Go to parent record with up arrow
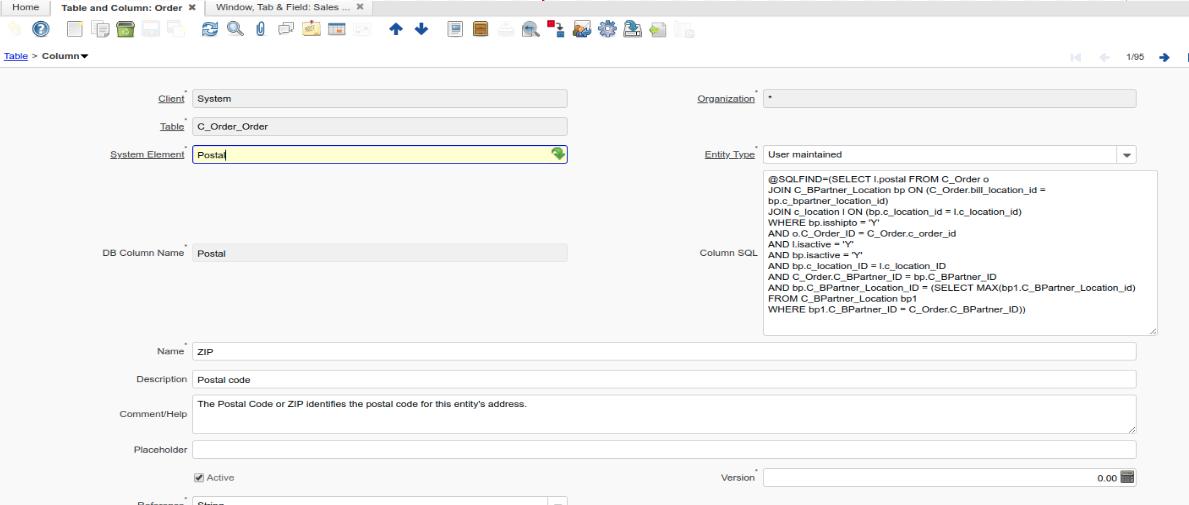Screen dimensions: 1189x505 point(395,29)
